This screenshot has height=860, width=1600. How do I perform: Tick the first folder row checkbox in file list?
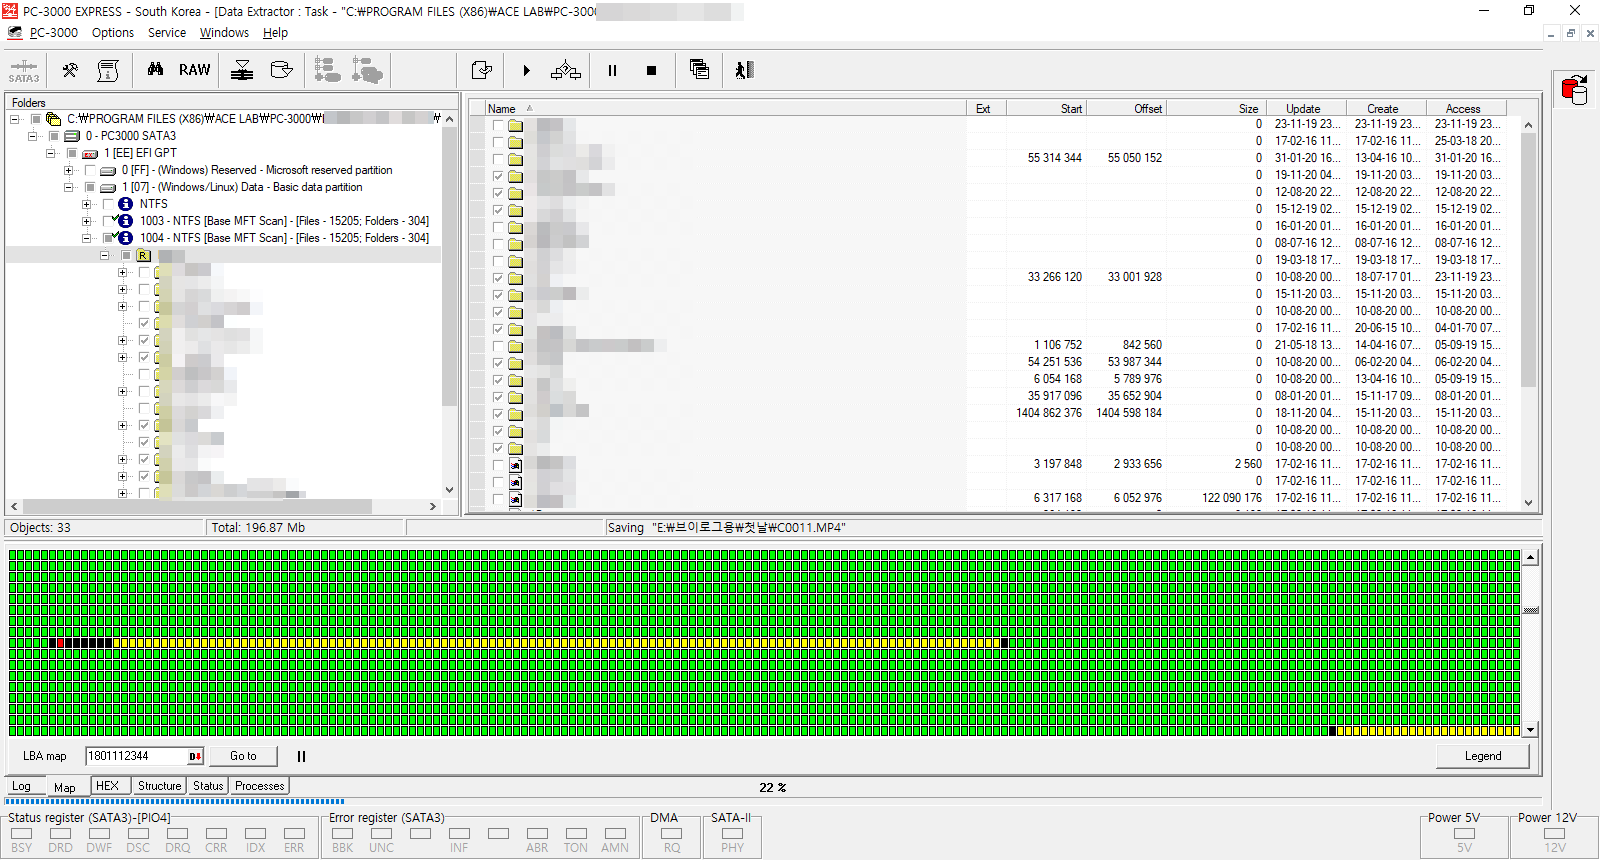[x=498, y=125]
